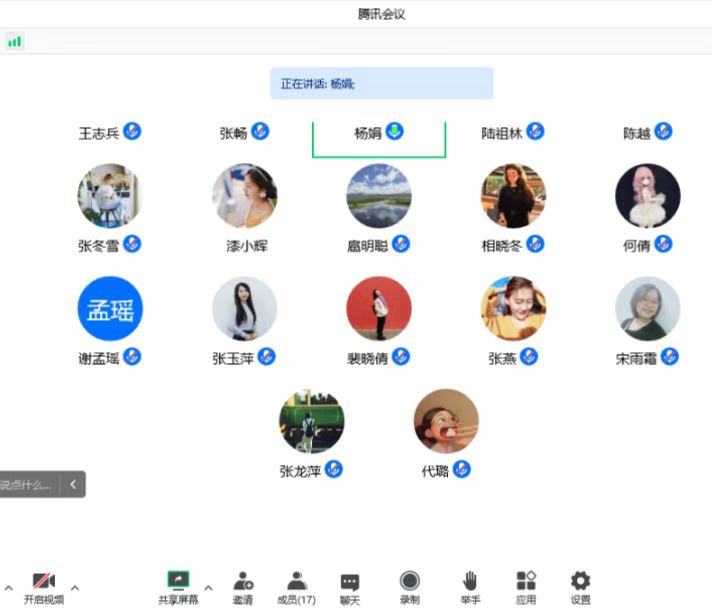712x612 pixels.
Task: Open the 应用 apps panel
Action: [526, 581]
